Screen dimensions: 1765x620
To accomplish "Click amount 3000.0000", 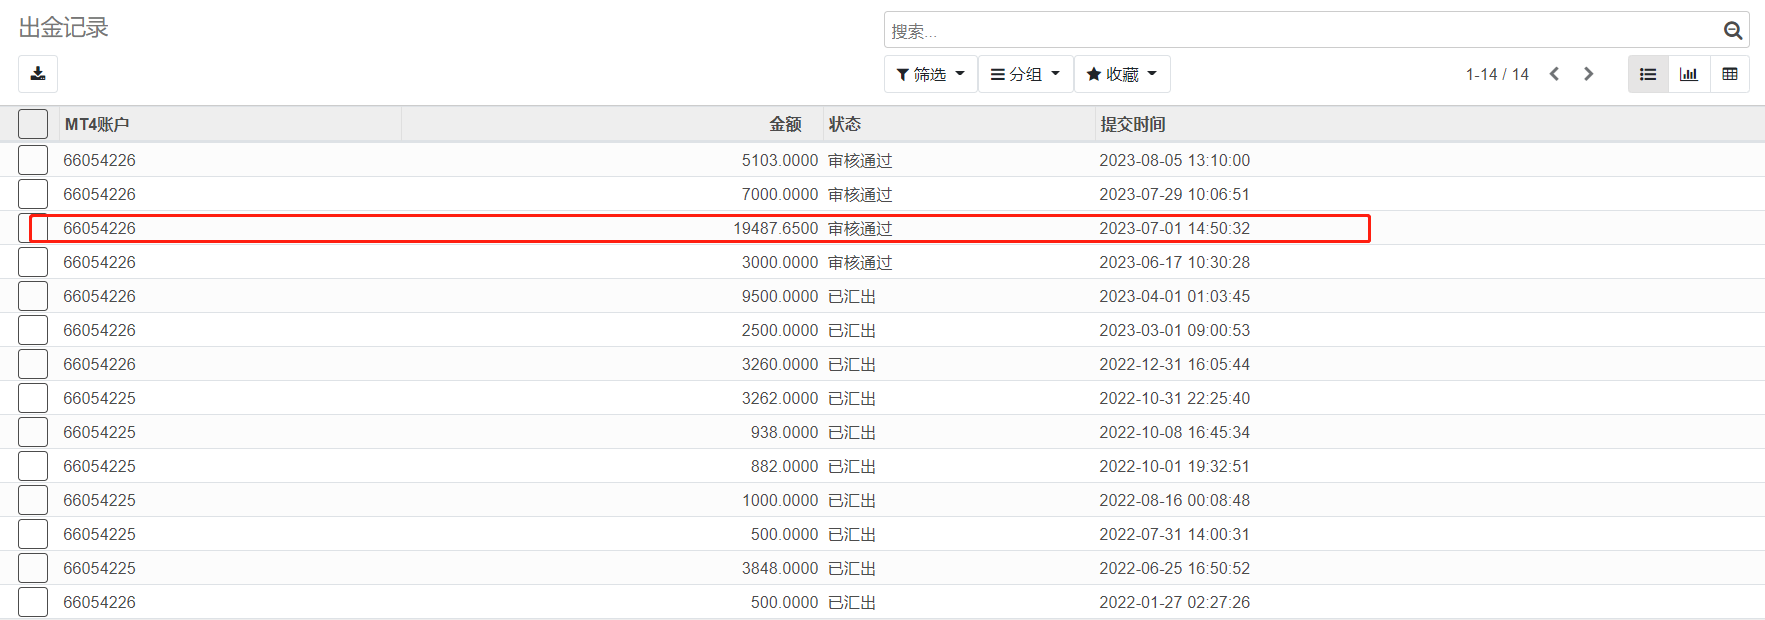I will [780, 262].
